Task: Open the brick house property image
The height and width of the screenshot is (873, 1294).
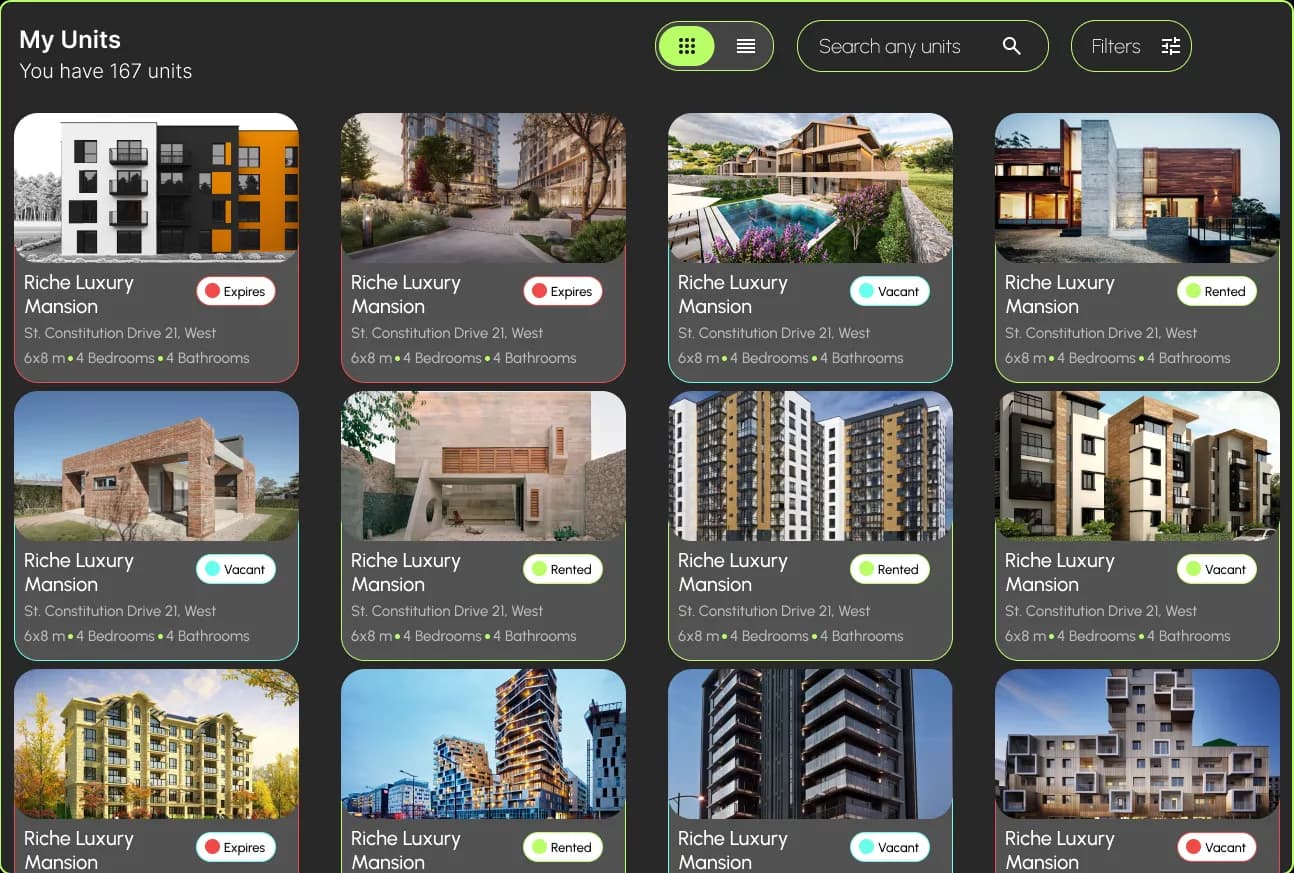Action: click(156, 465)
